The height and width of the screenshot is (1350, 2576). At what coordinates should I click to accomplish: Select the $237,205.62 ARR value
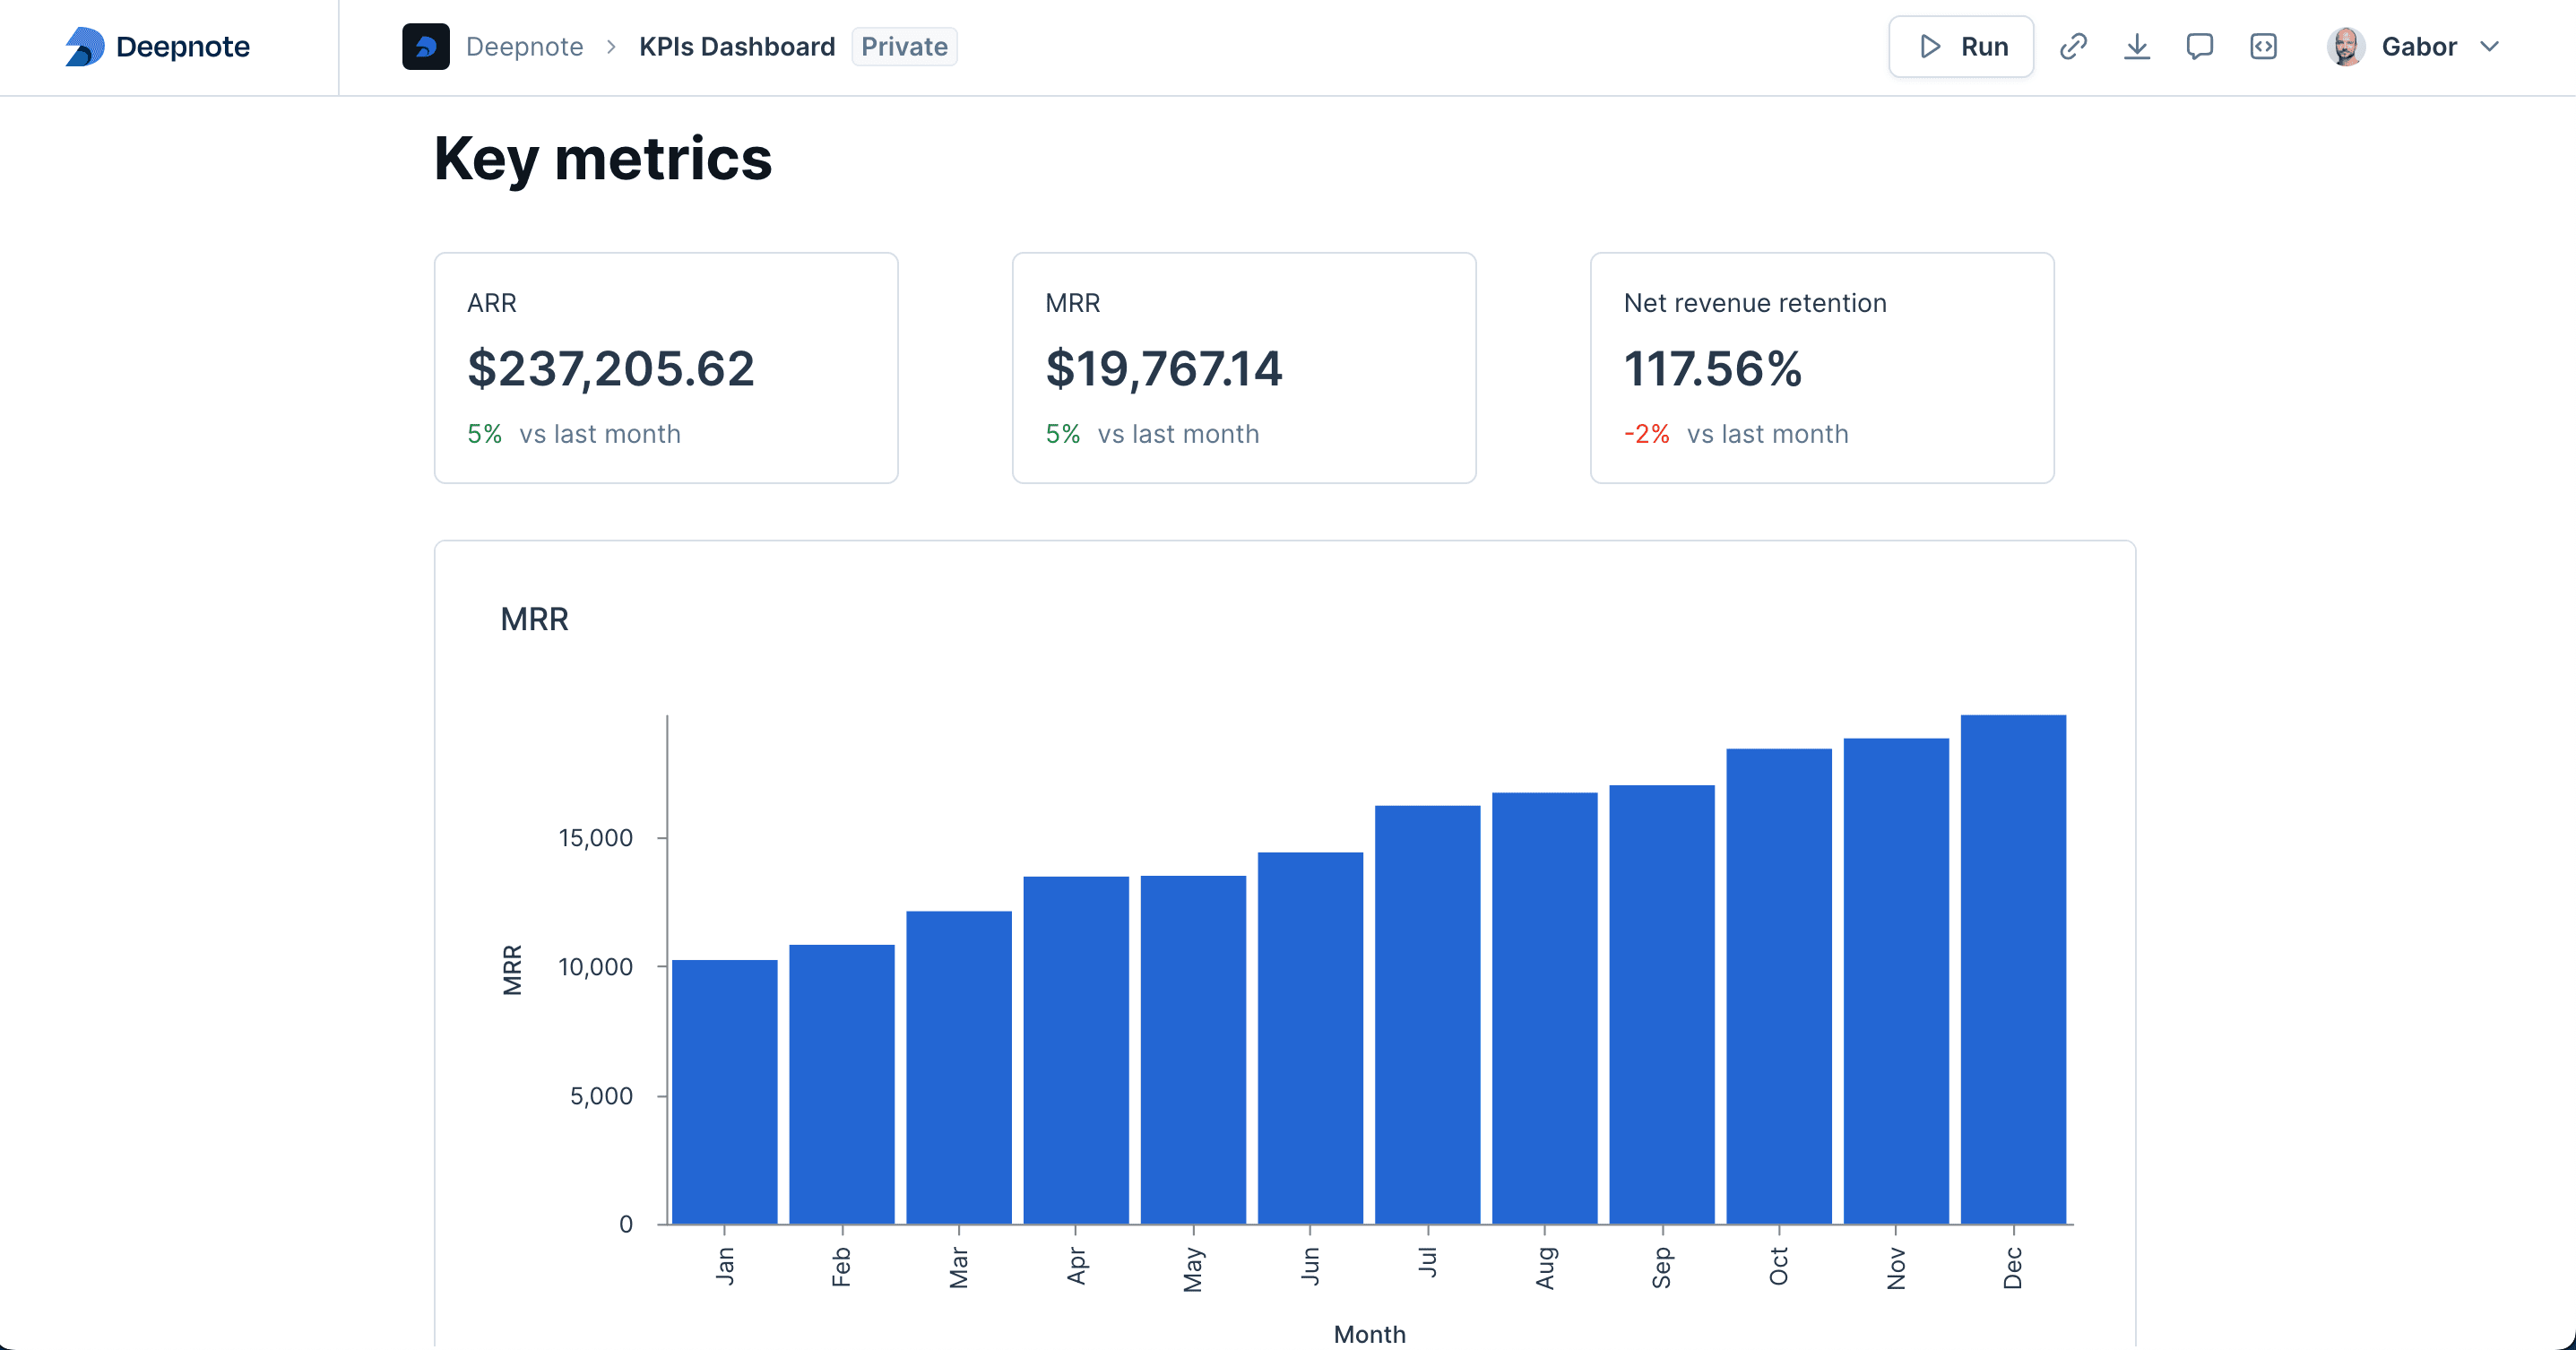tap(610, 368)
